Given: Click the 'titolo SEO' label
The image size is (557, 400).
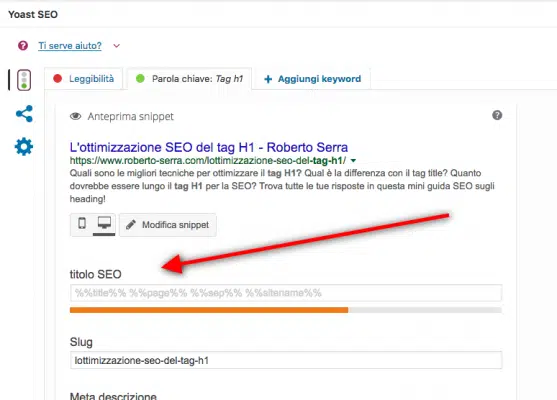Looking at the screenshot, I should pos(96,274).
